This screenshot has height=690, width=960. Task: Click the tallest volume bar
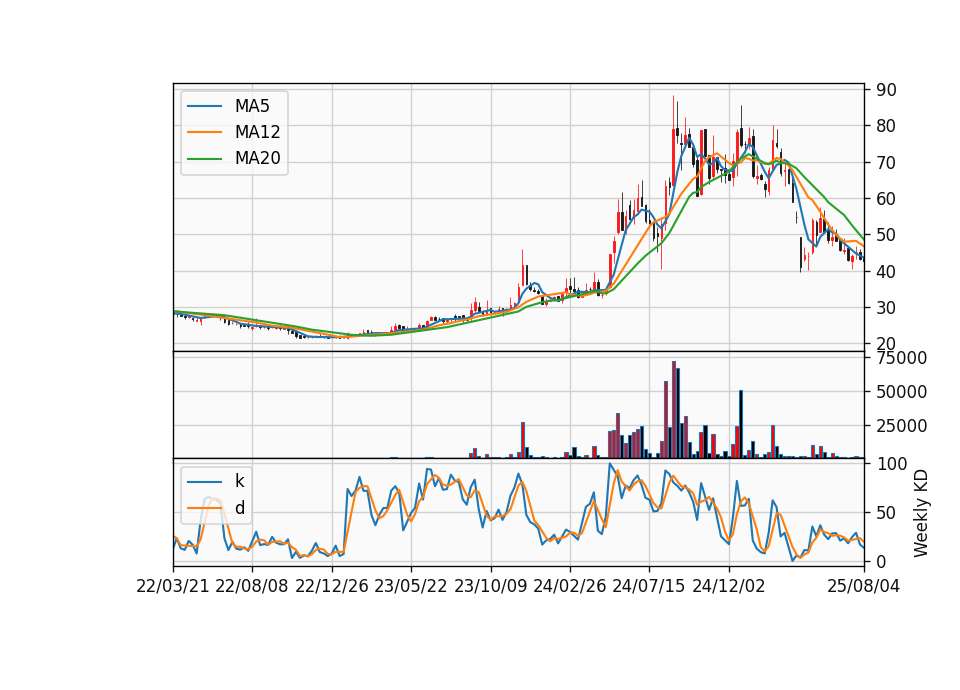[674, 410]
